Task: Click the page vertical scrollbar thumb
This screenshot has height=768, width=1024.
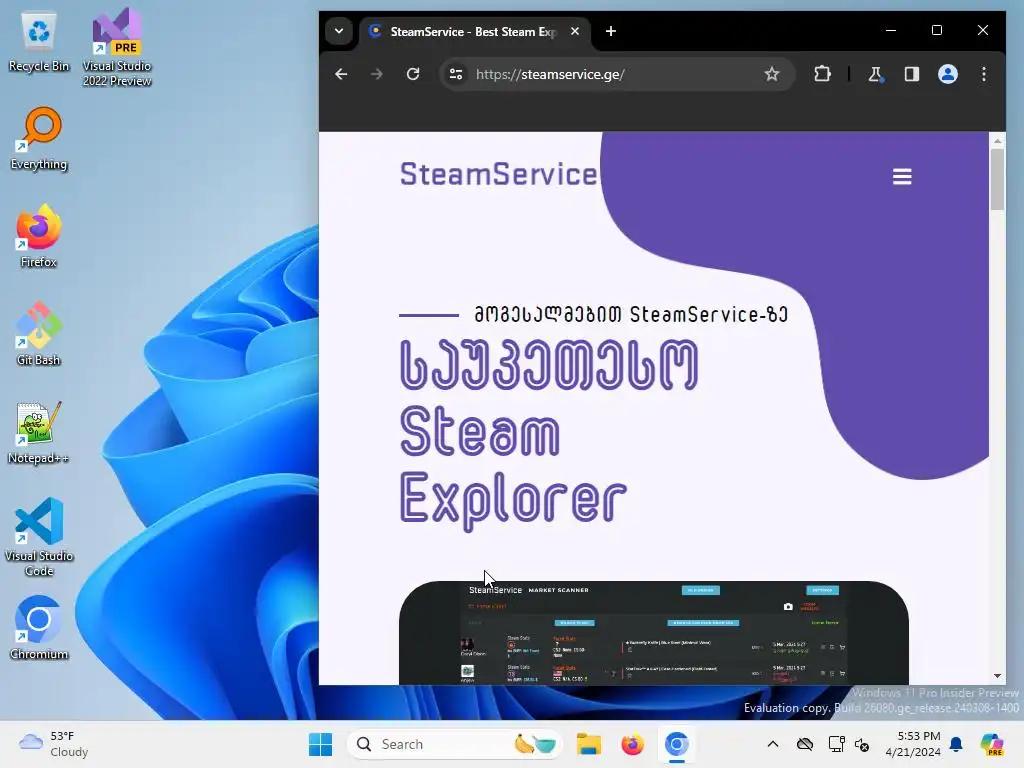Action: [997, 180]
